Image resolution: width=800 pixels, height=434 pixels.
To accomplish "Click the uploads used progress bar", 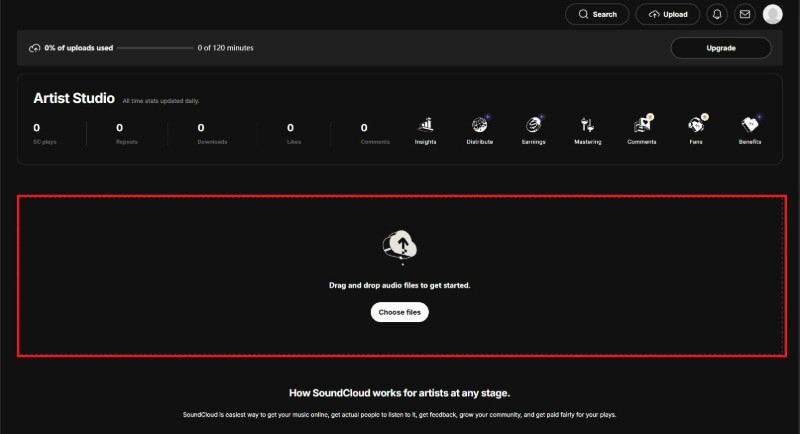I will pos(153,48).
